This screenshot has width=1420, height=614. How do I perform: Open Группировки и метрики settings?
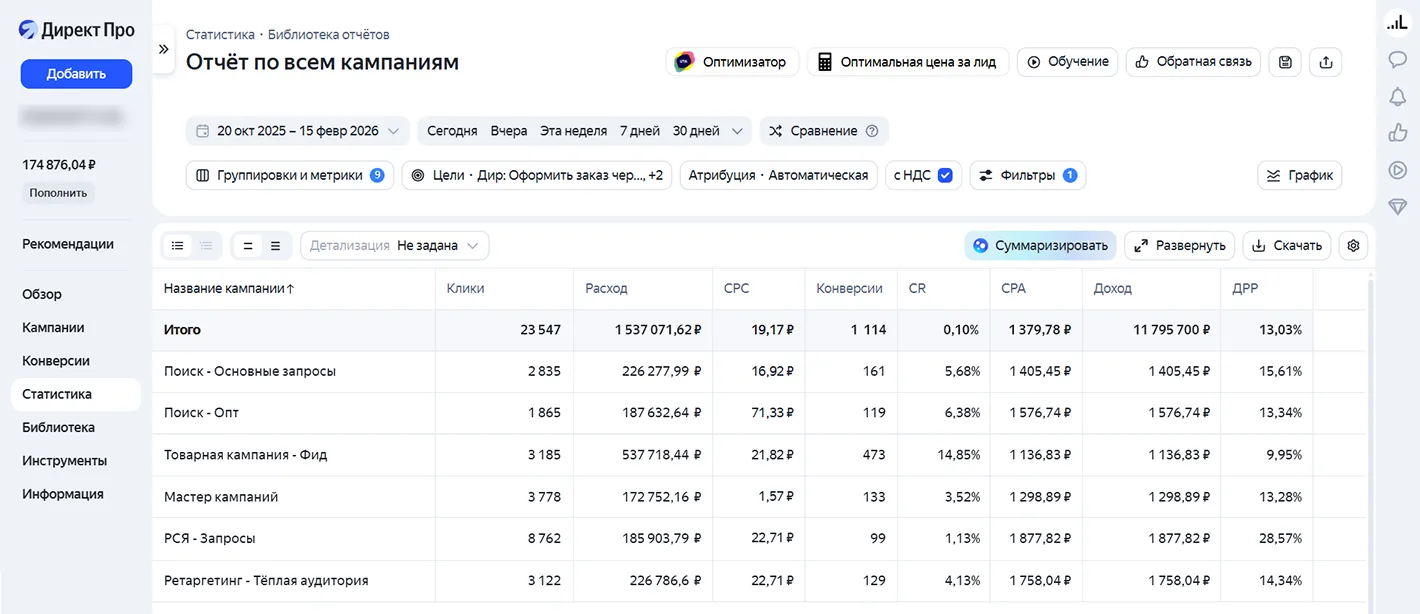[x=290, y=175]
